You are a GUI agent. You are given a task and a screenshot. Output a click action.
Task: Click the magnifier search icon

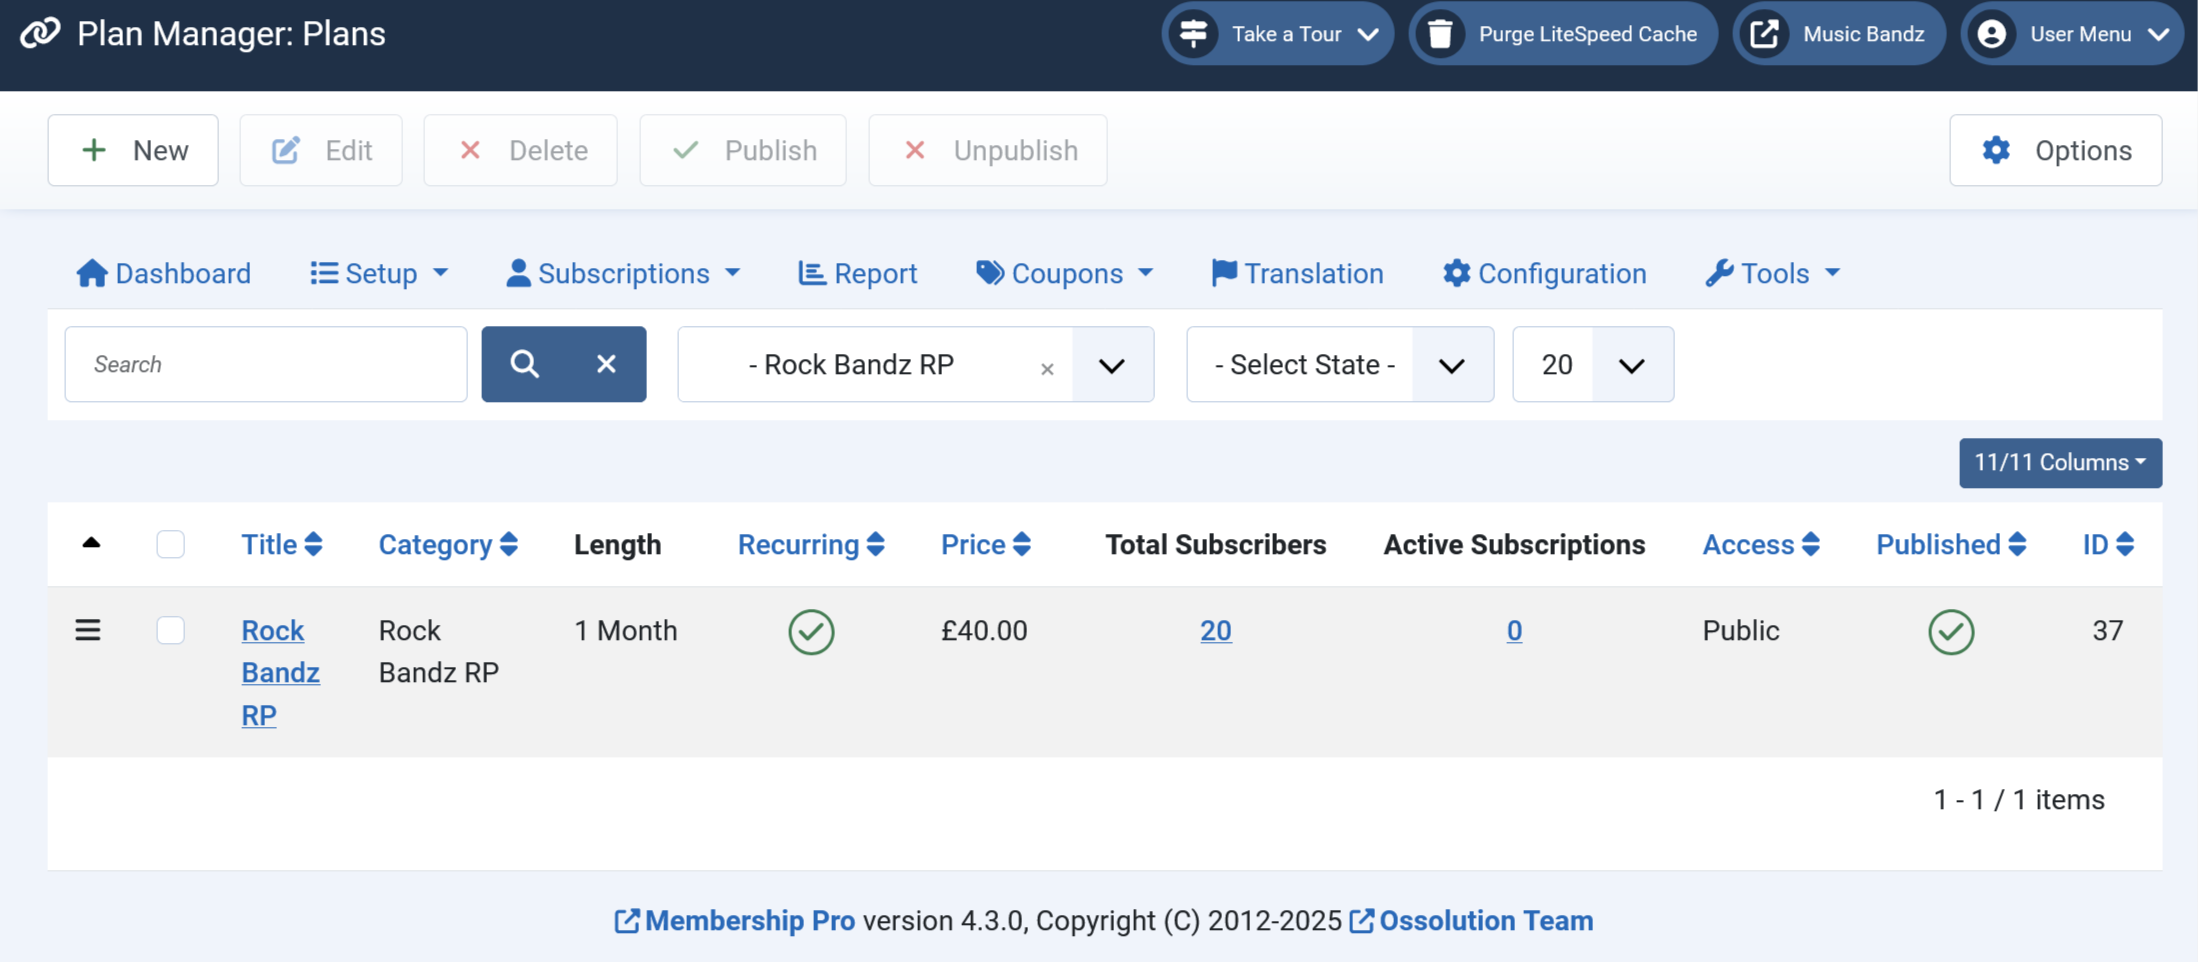pos(524,364)
